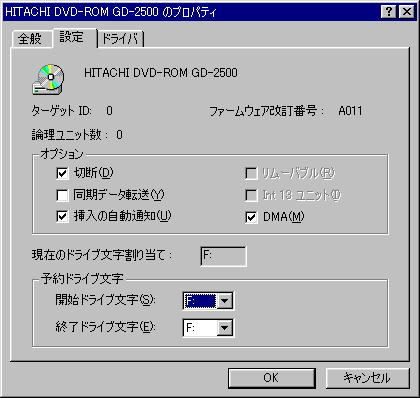Click the grayed リムーバブル(R) checkbox

[251, 173]
